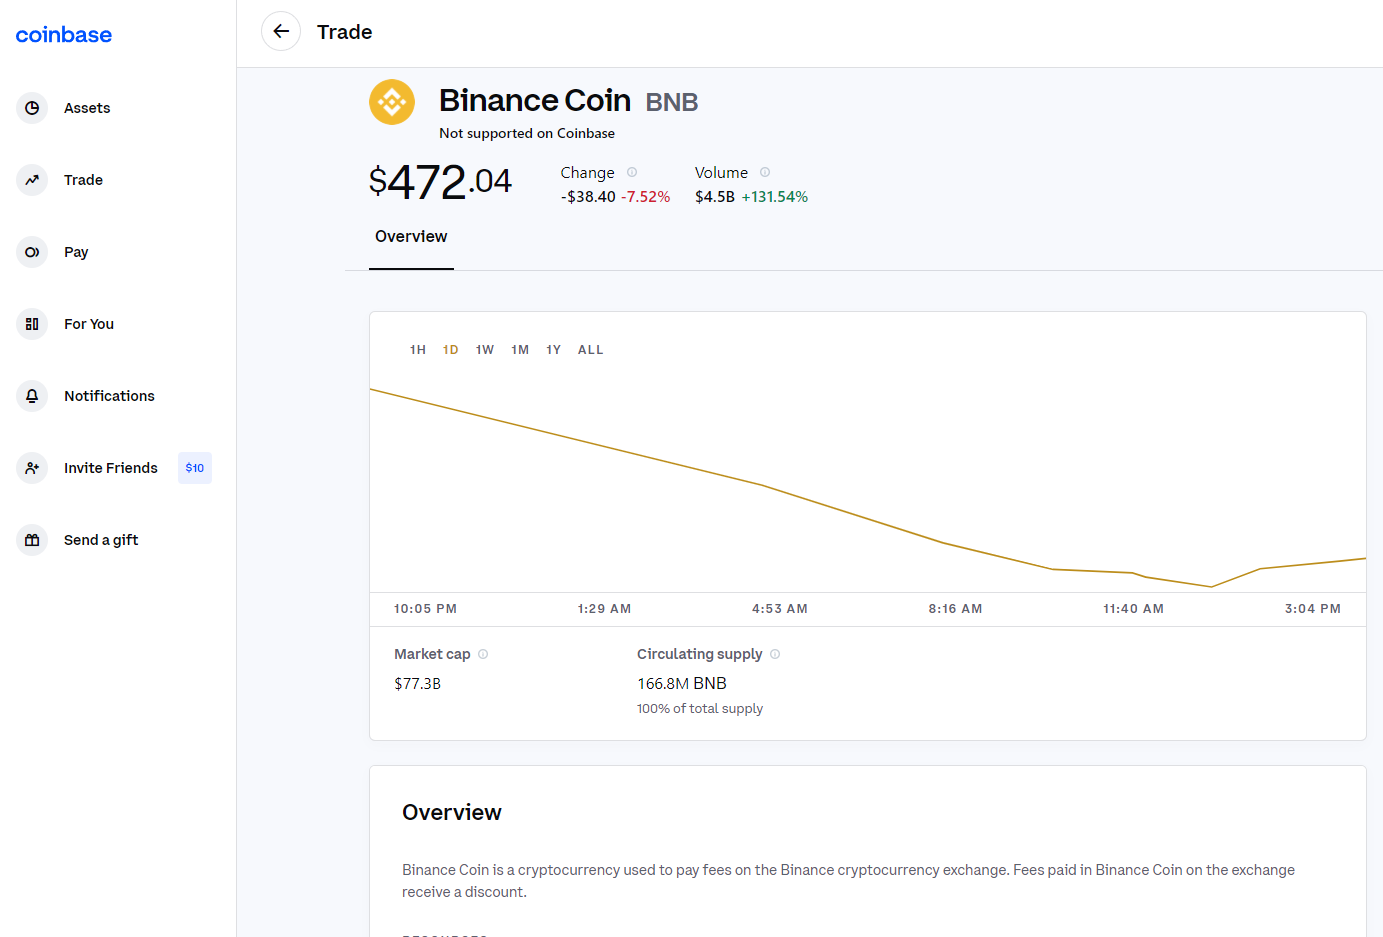Click the Pay sidebar icon

[x=32, y=252]
